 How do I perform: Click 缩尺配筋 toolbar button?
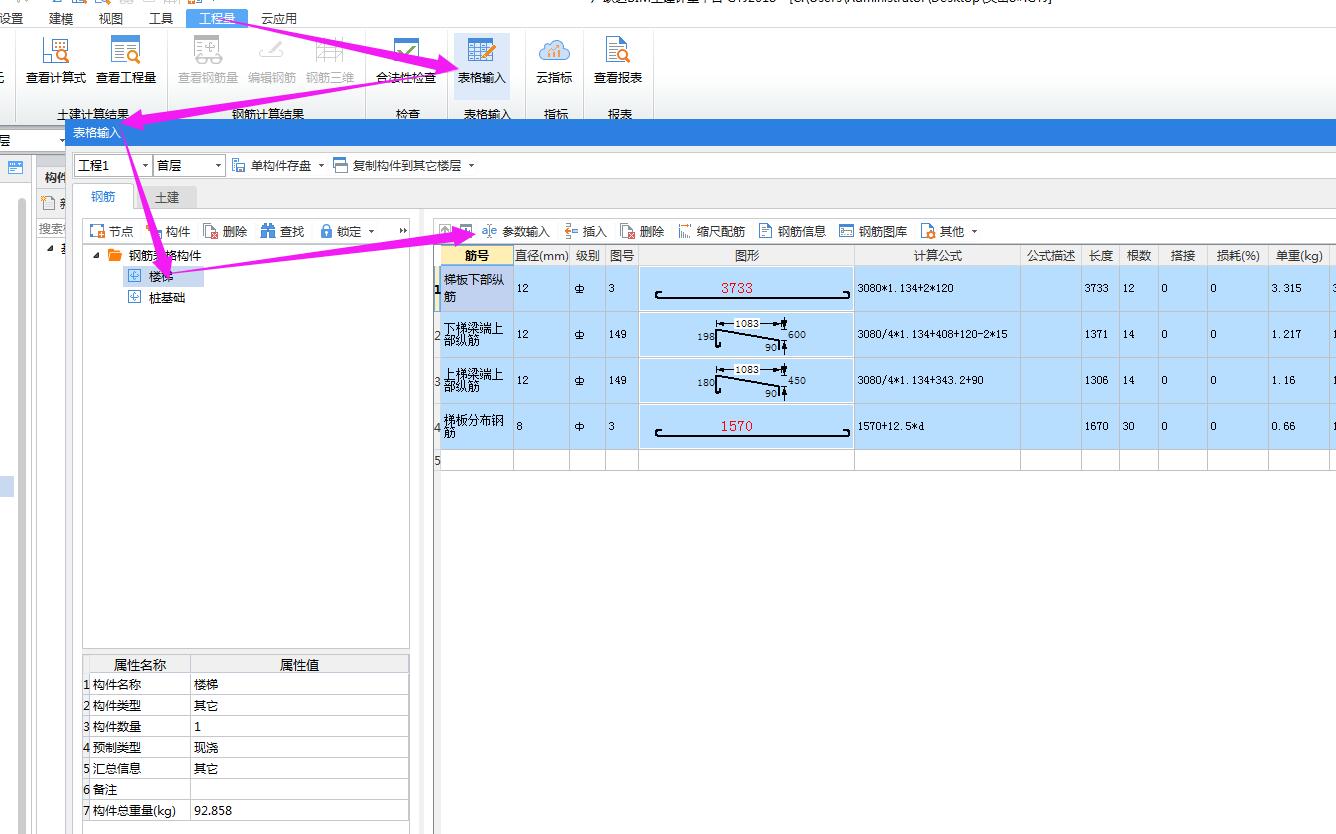(712, 231)
